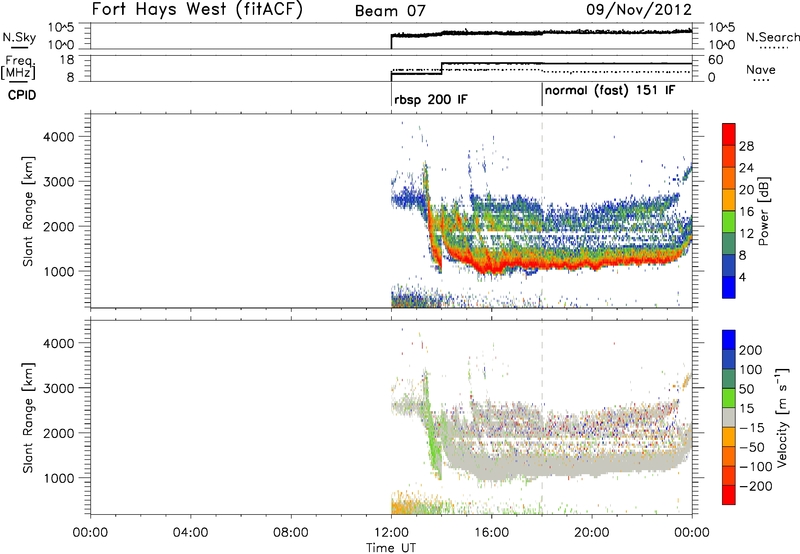Select the "Beam 07" label
Screen dimensions: 800x554
390,11
